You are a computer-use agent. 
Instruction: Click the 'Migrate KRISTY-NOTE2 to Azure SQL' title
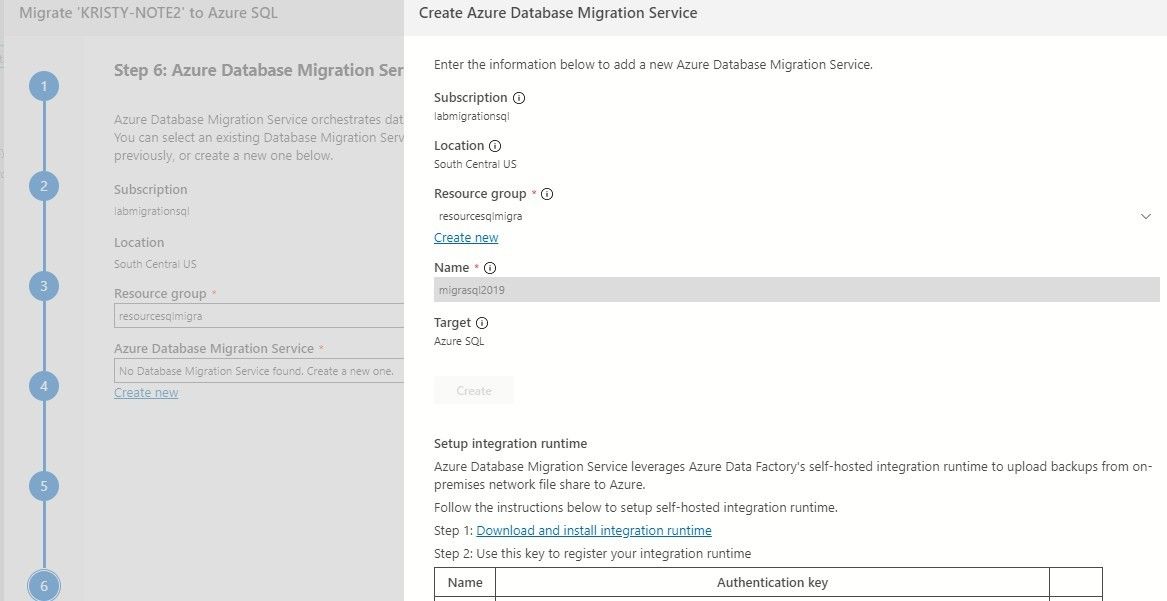click(148, 13)
